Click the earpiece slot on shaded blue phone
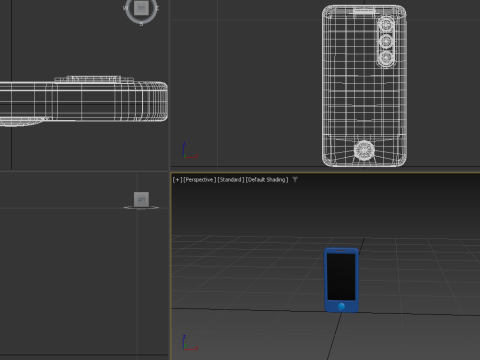Image resolution: width=480 pixels, height=360 pixels. coord(341,251)
